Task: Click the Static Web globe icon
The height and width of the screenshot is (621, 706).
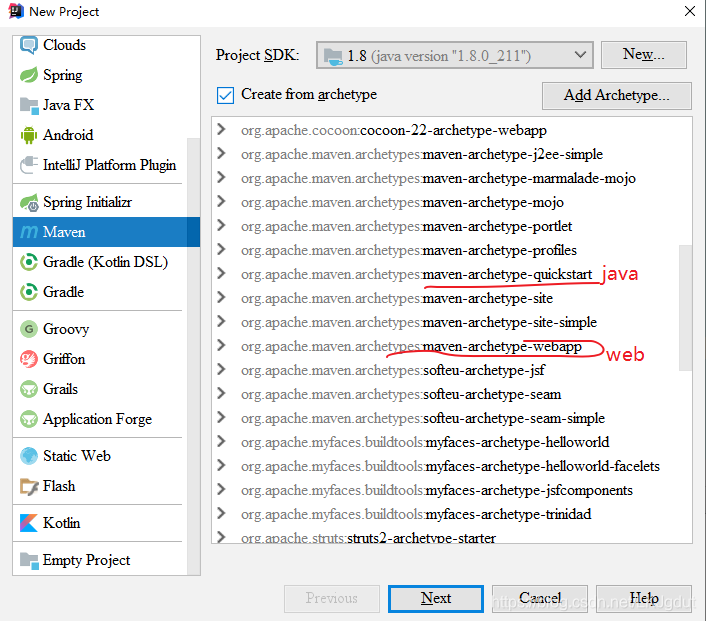Action: (x=29, y=456)
